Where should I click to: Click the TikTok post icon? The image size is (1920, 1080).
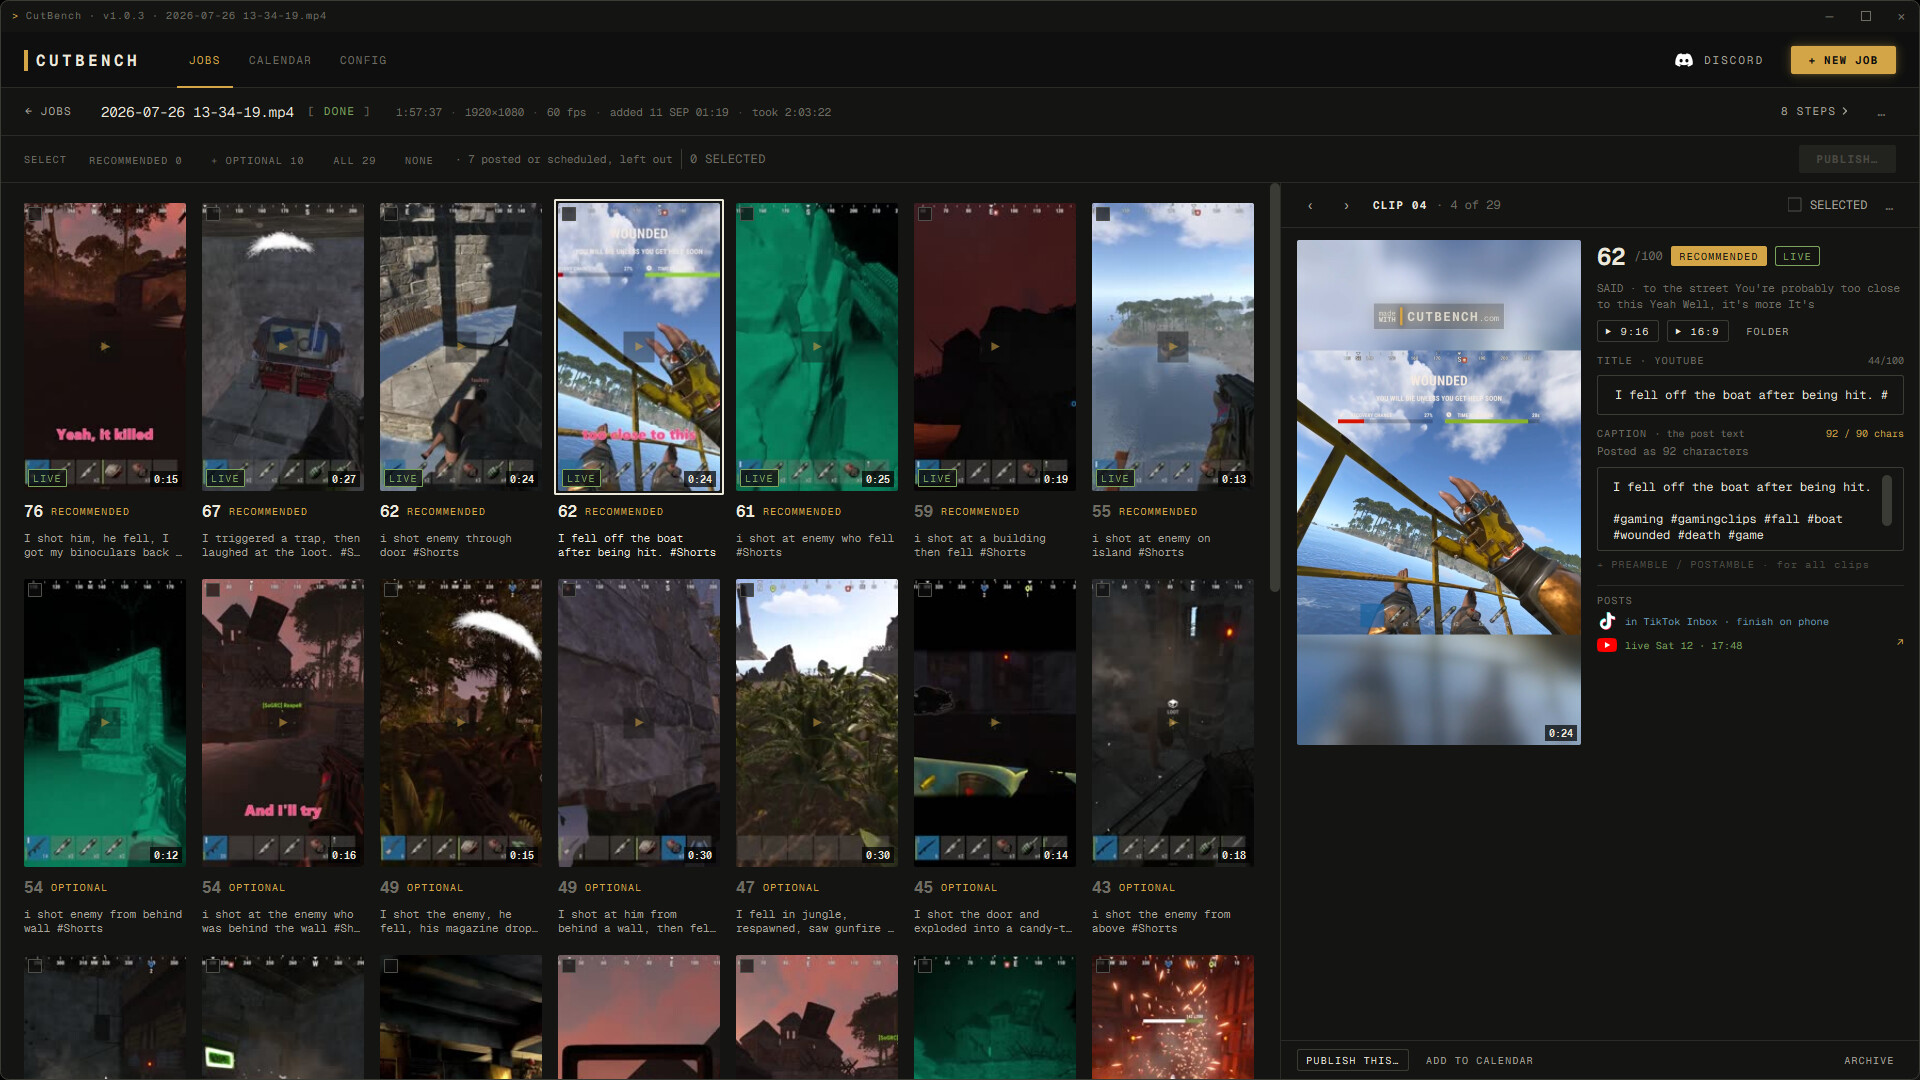[1607, 621]
